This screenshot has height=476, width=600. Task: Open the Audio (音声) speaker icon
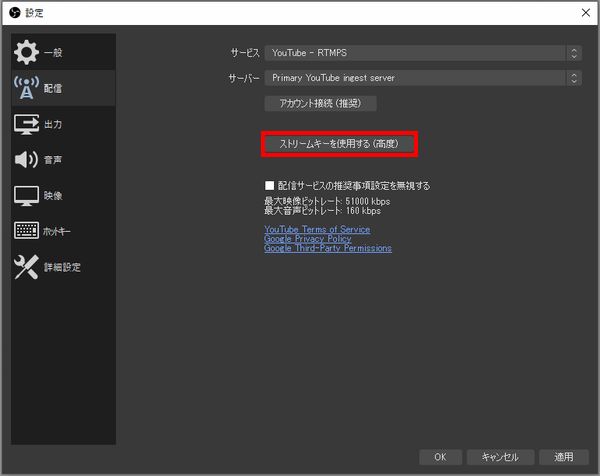point(26,160)
